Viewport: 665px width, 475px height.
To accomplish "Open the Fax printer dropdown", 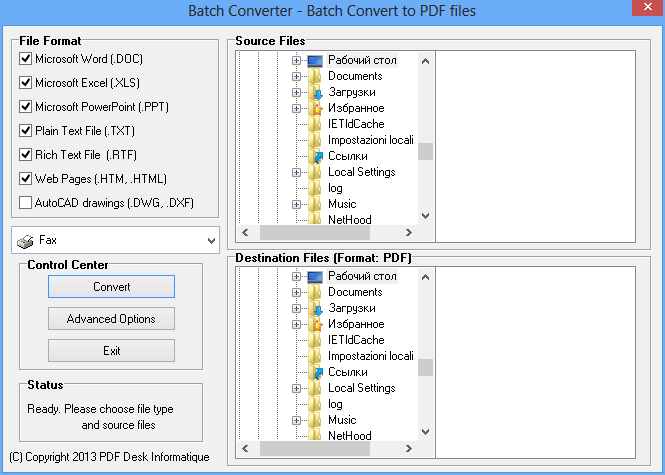I will tap(209, 240).
